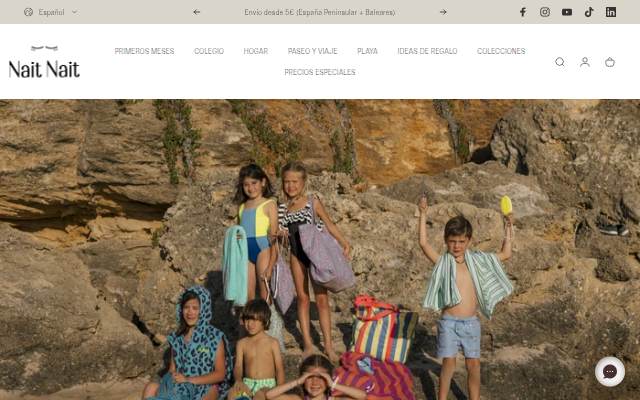Open Precios Especiales link

coord(320,72)
